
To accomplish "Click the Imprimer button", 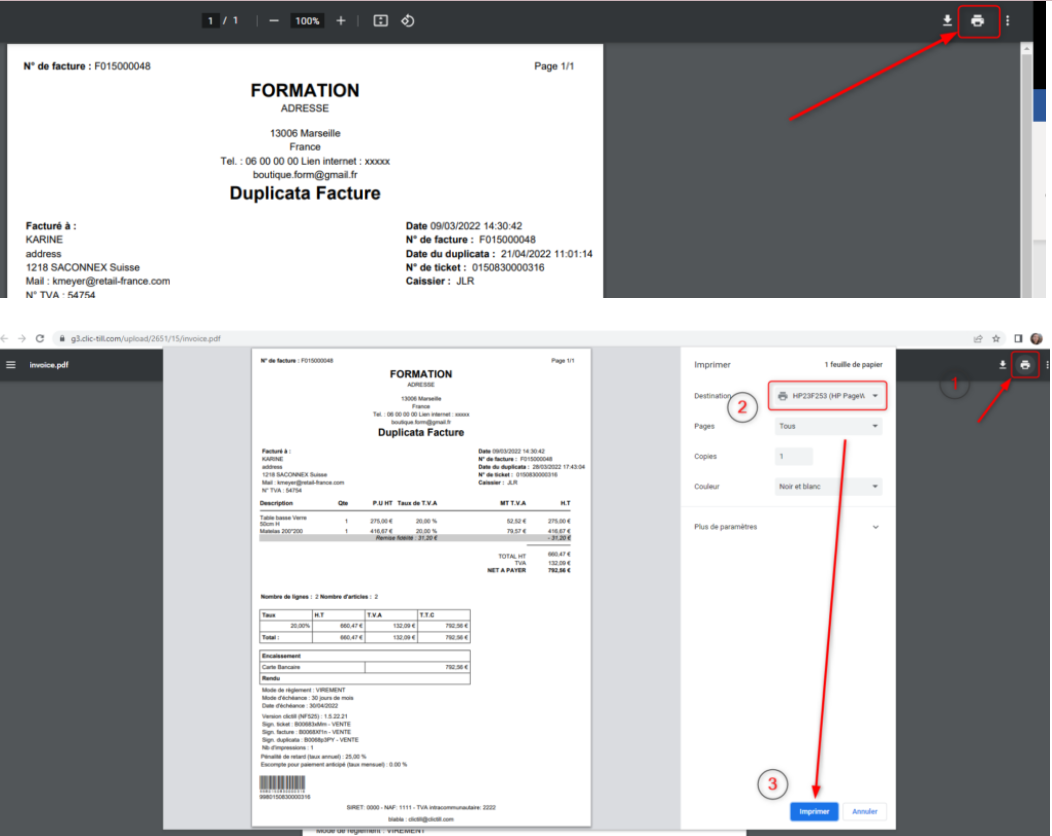I will (x=814, y=811).
